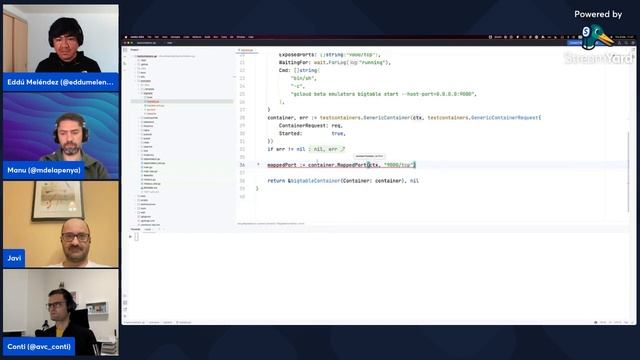640x360 pixels.
Task: Click the 'Started: true,' line
Action: tap(312, 133)
